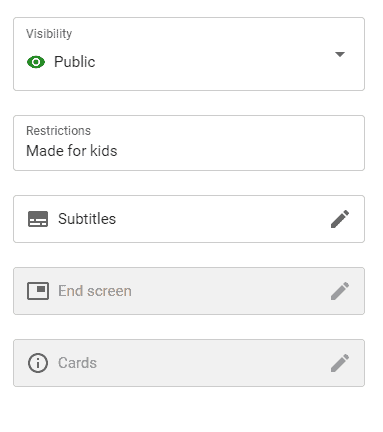Click the Restrictions heading label
Image resolution: width=383 pixels, height=432 pixels.
tap(58, 131)
